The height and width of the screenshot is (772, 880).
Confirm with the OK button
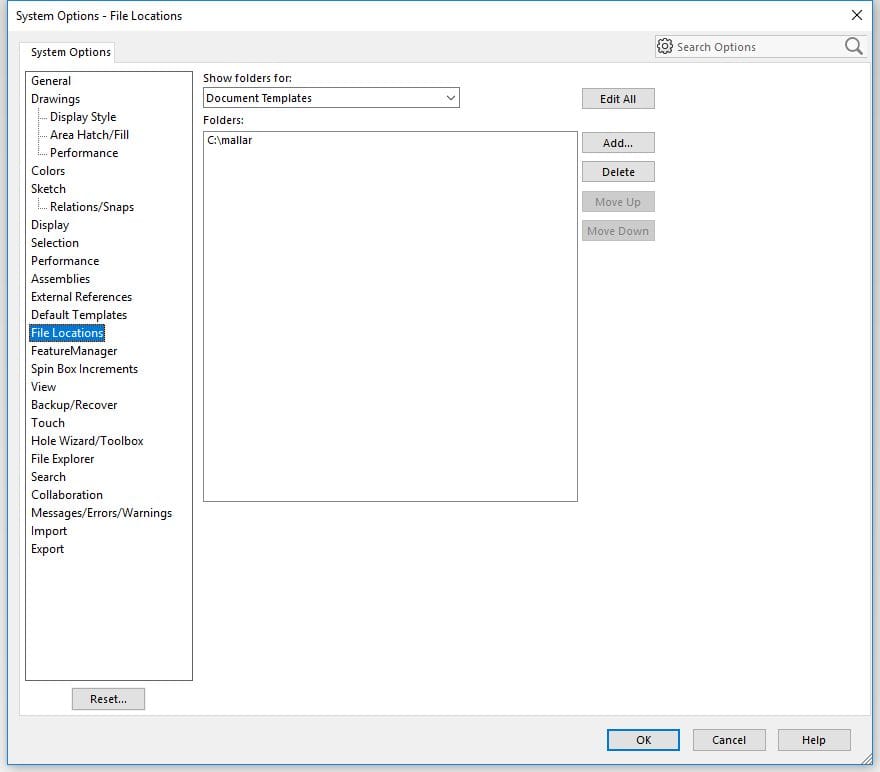point(643,740)
